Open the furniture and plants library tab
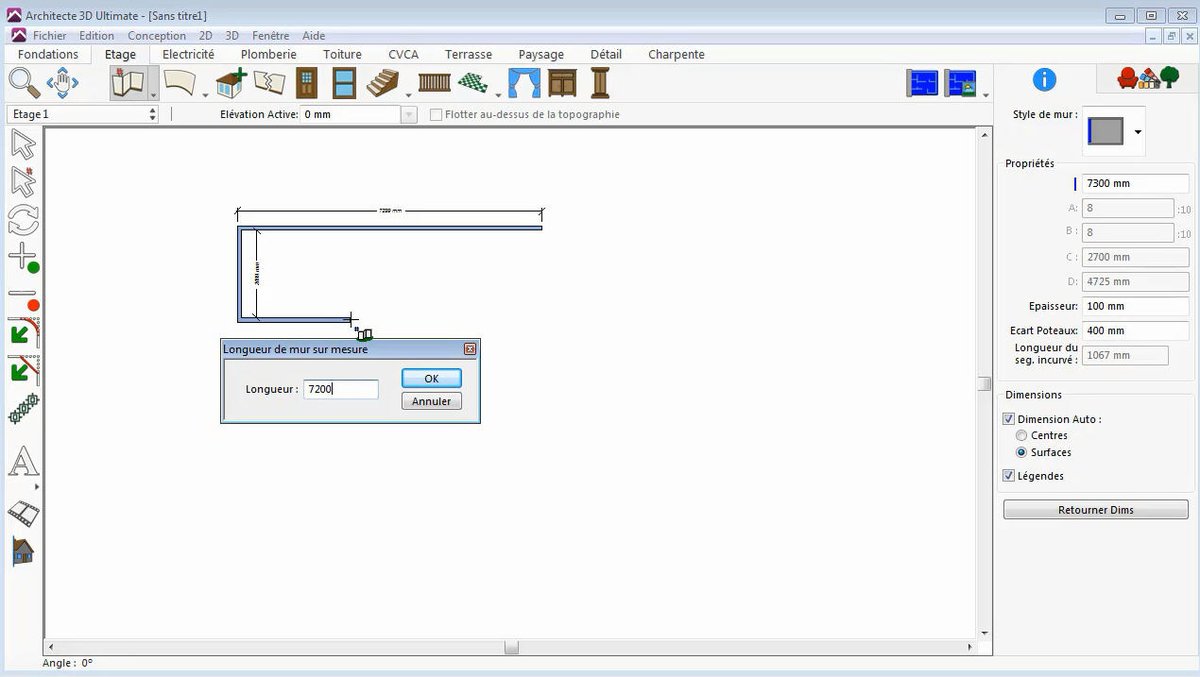This screenshot has width=1200, height=677. (x=1146, y=78)
